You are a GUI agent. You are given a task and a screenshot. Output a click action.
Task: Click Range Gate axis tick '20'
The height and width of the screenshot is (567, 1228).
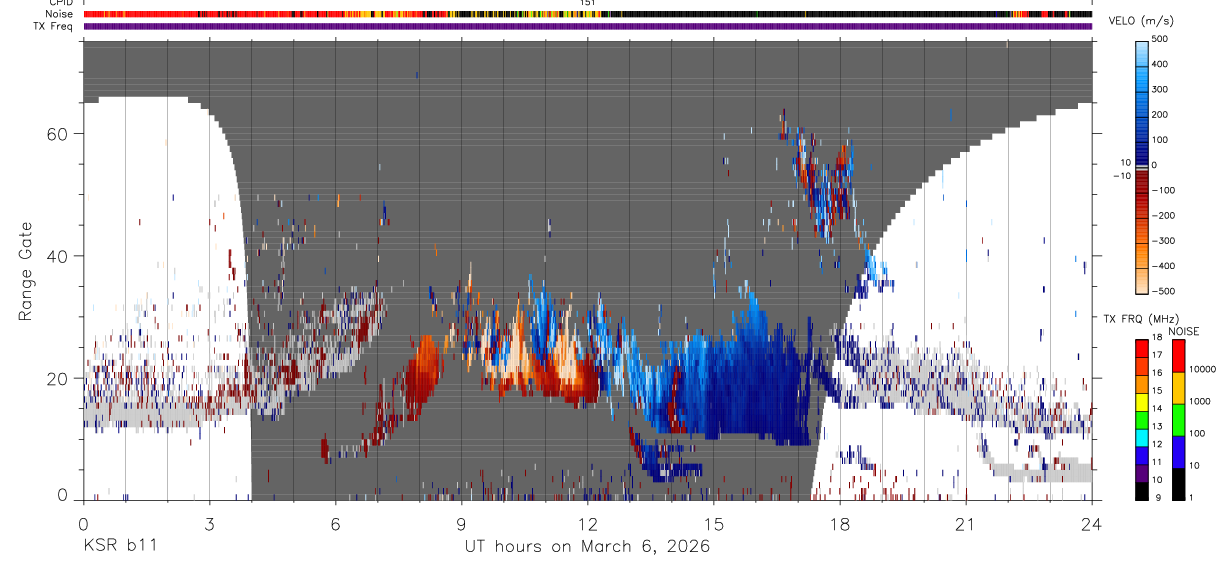click(58, 379)
